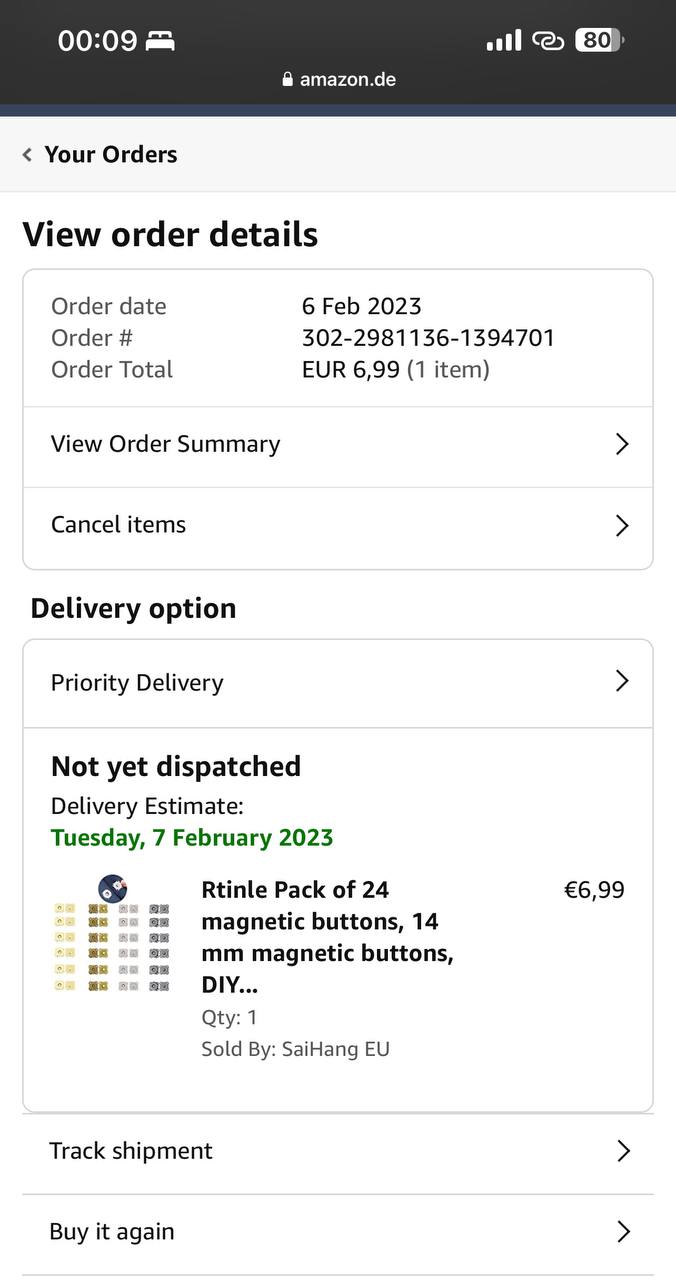Go back to Your Orders
Screen dimensions: 676x1280
click(x=111, y=155)
